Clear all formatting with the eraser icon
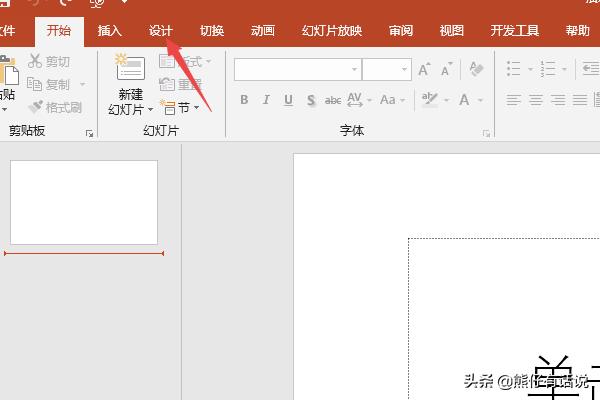The image size is (600, 400). coord(476,70)
